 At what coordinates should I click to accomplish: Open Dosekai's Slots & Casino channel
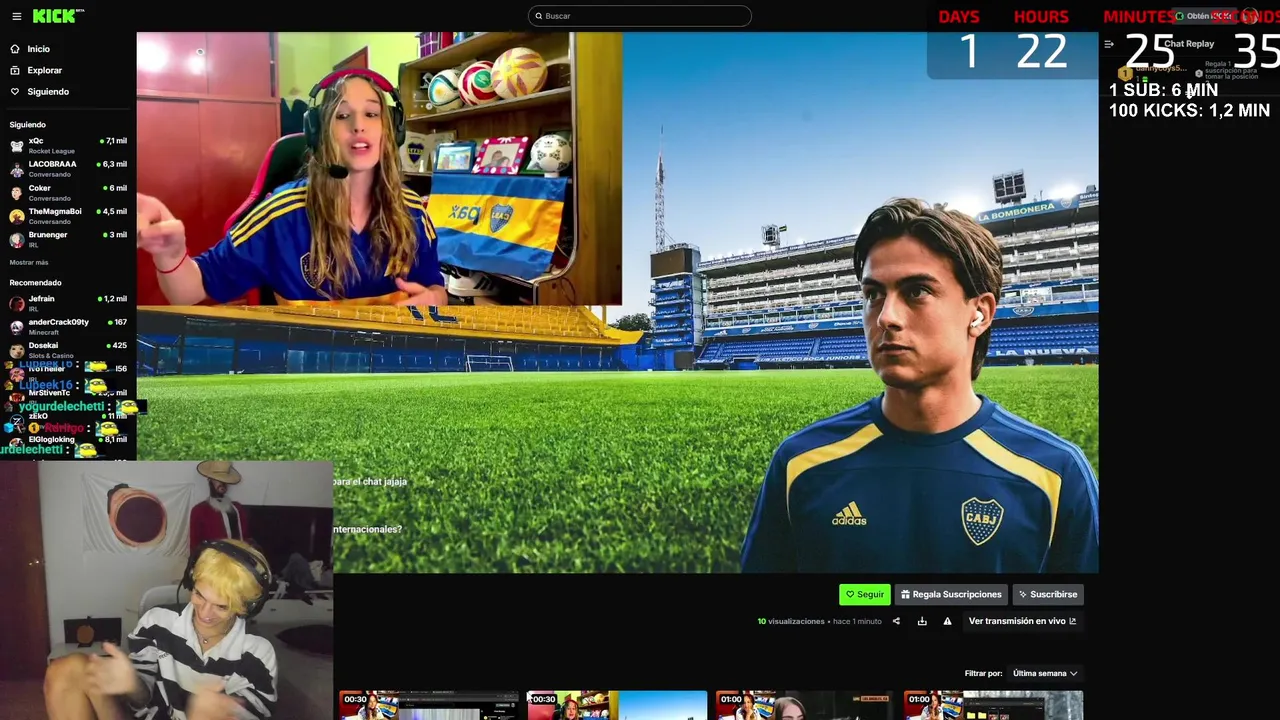[68, 350]
